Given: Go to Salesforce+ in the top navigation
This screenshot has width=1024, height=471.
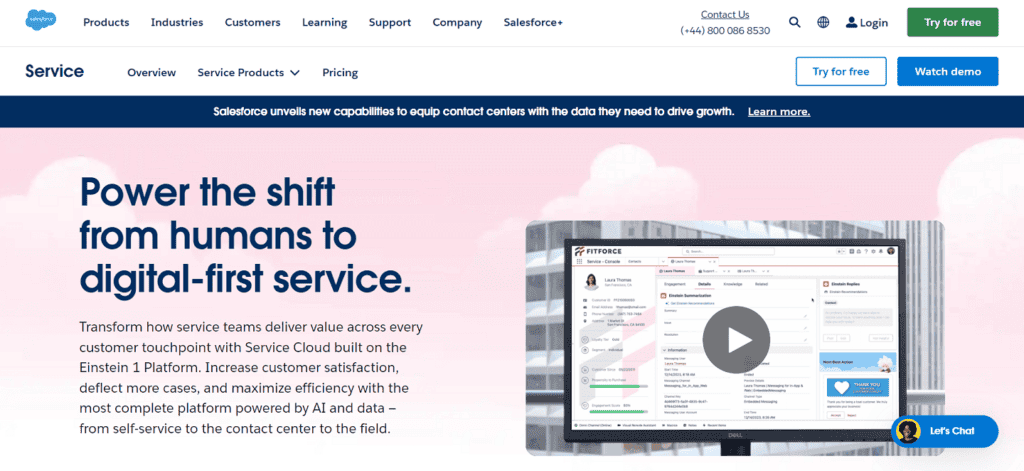Looking at the screenshot, I should (533, 22).
